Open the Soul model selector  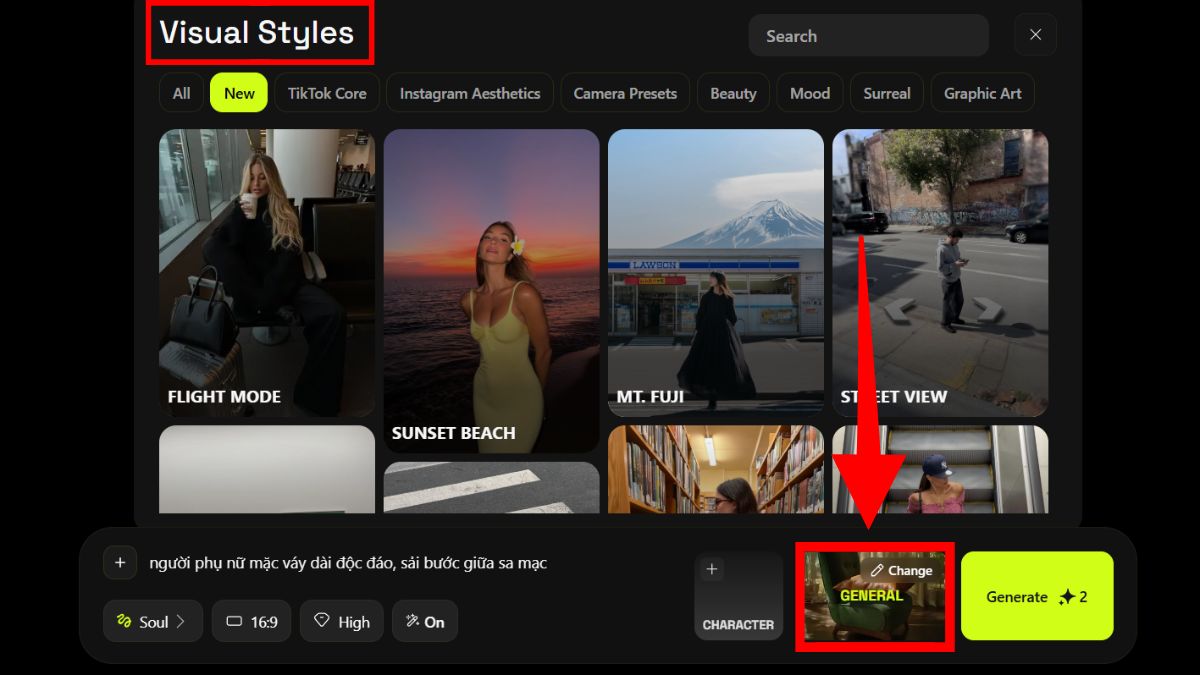click(x=153, y=621)
